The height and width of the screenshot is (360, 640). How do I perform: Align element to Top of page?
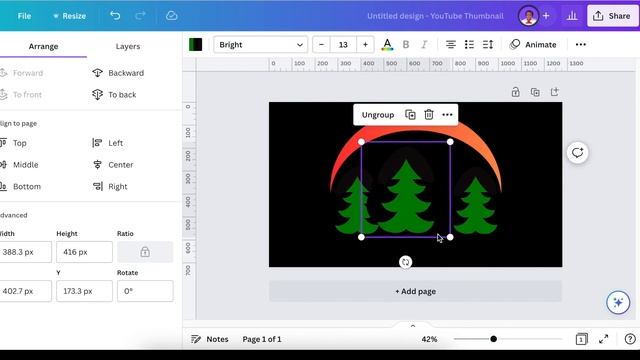pyautogui.click(x=14, y=143)
